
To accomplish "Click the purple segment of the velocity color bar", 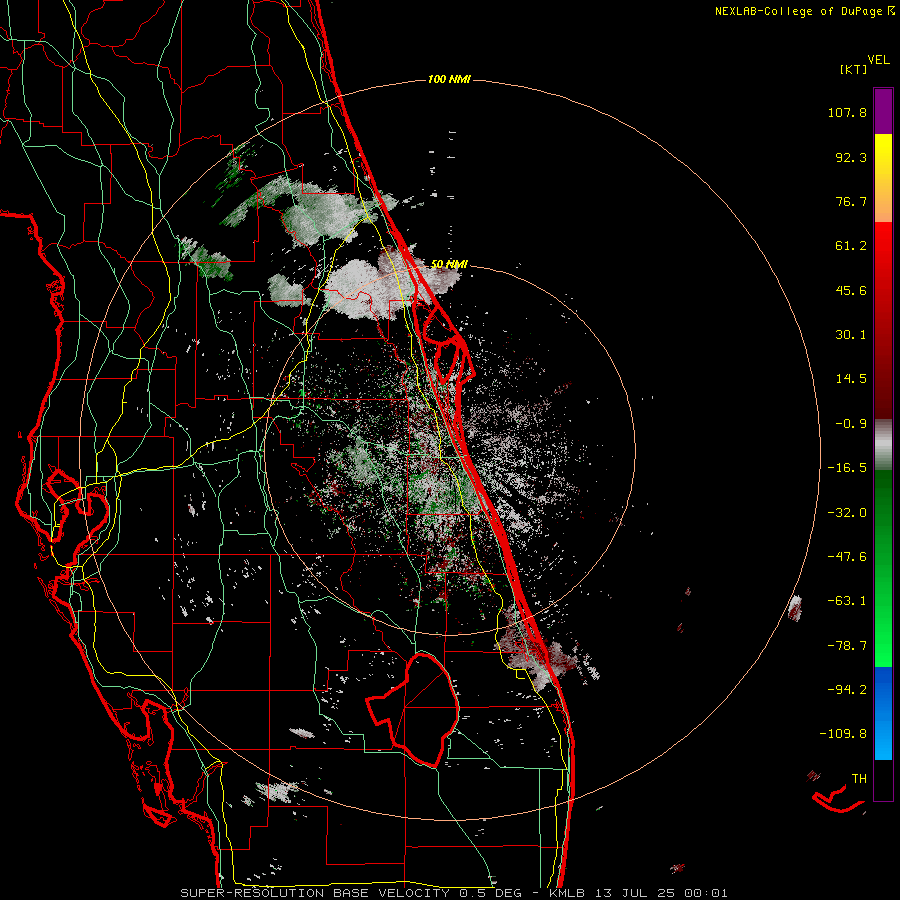I will (x=883, y=111).
